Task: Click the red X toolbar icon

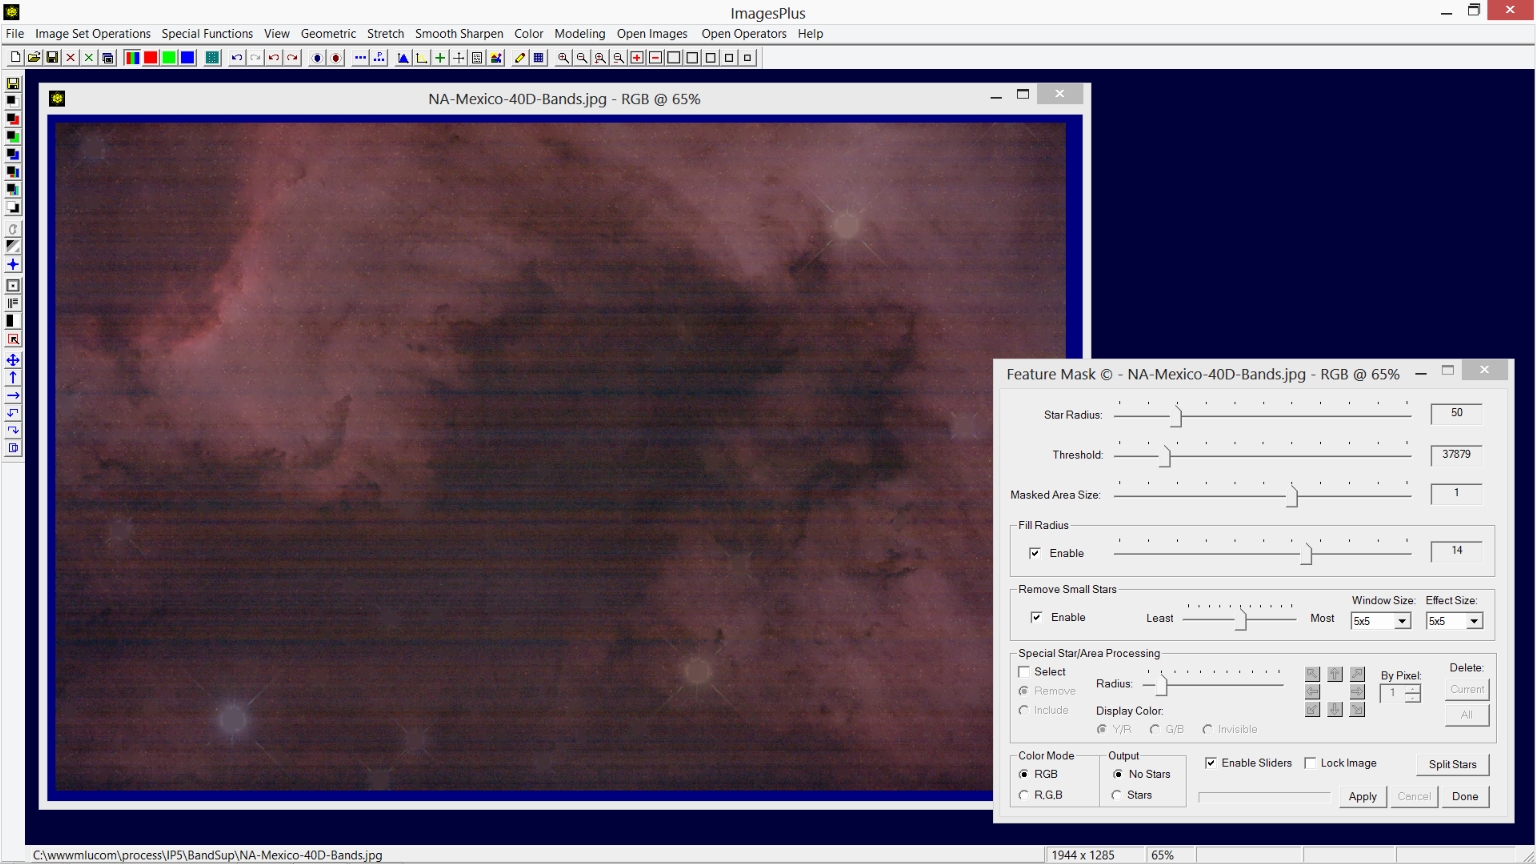Action: [70, 58]
